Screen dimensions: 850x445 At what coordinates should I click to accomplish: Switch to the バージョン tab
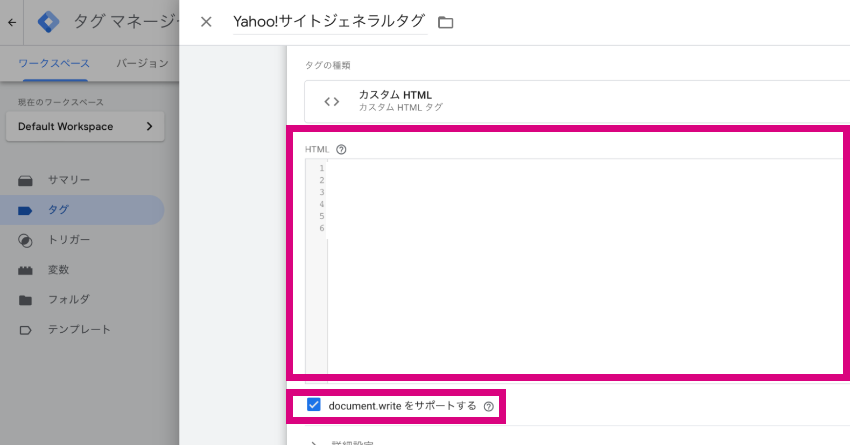coord(142,63)
